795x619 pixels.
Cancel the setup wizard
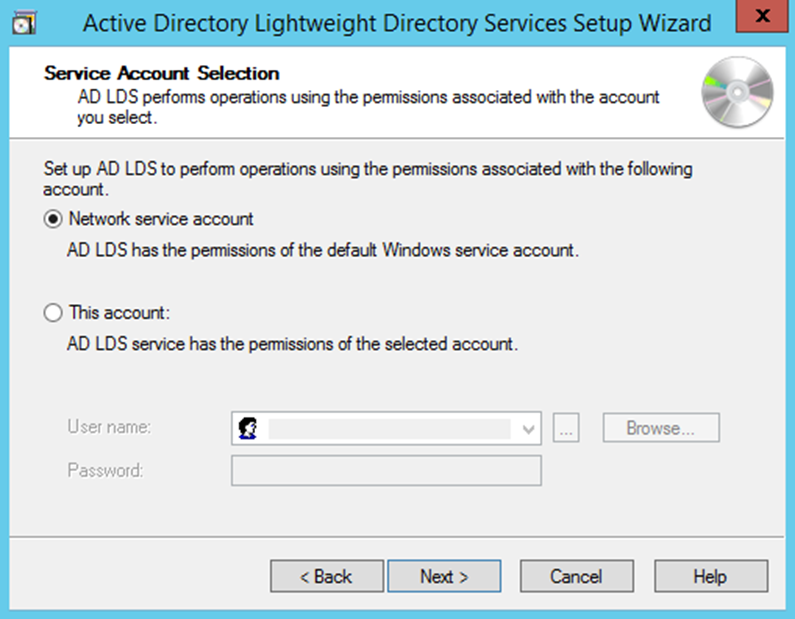[576, 576]
